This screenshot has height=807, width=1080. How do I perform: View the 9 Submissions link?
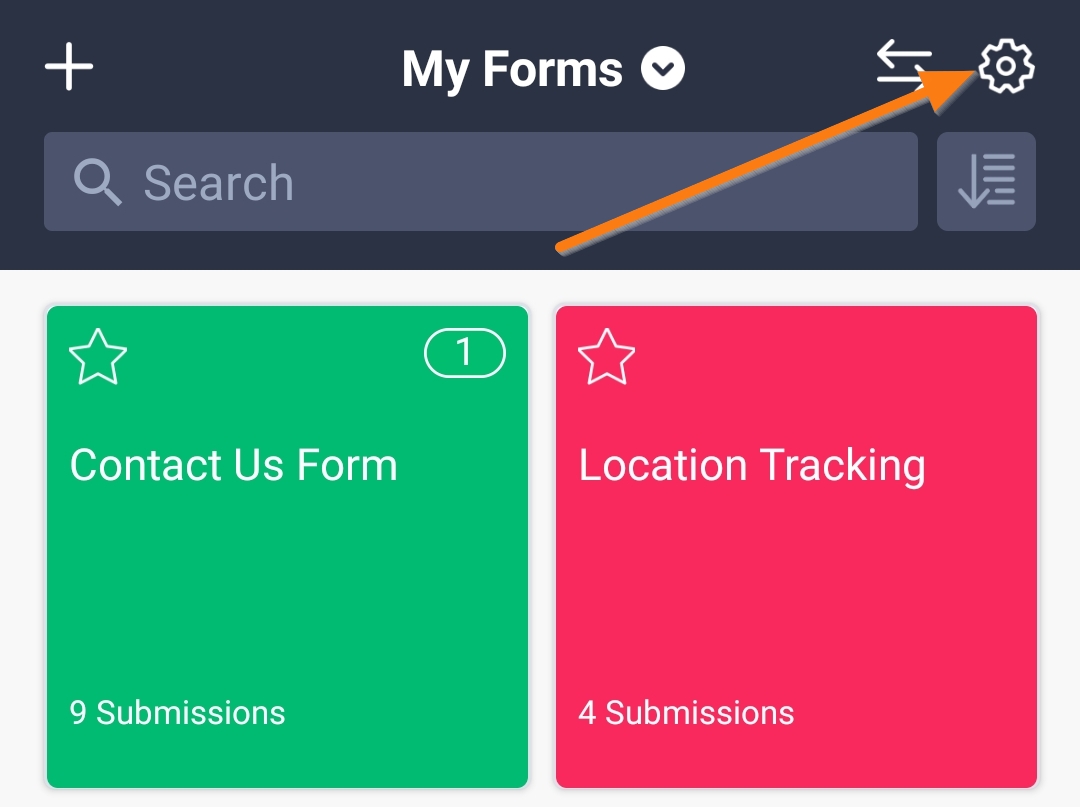[177, 712]
